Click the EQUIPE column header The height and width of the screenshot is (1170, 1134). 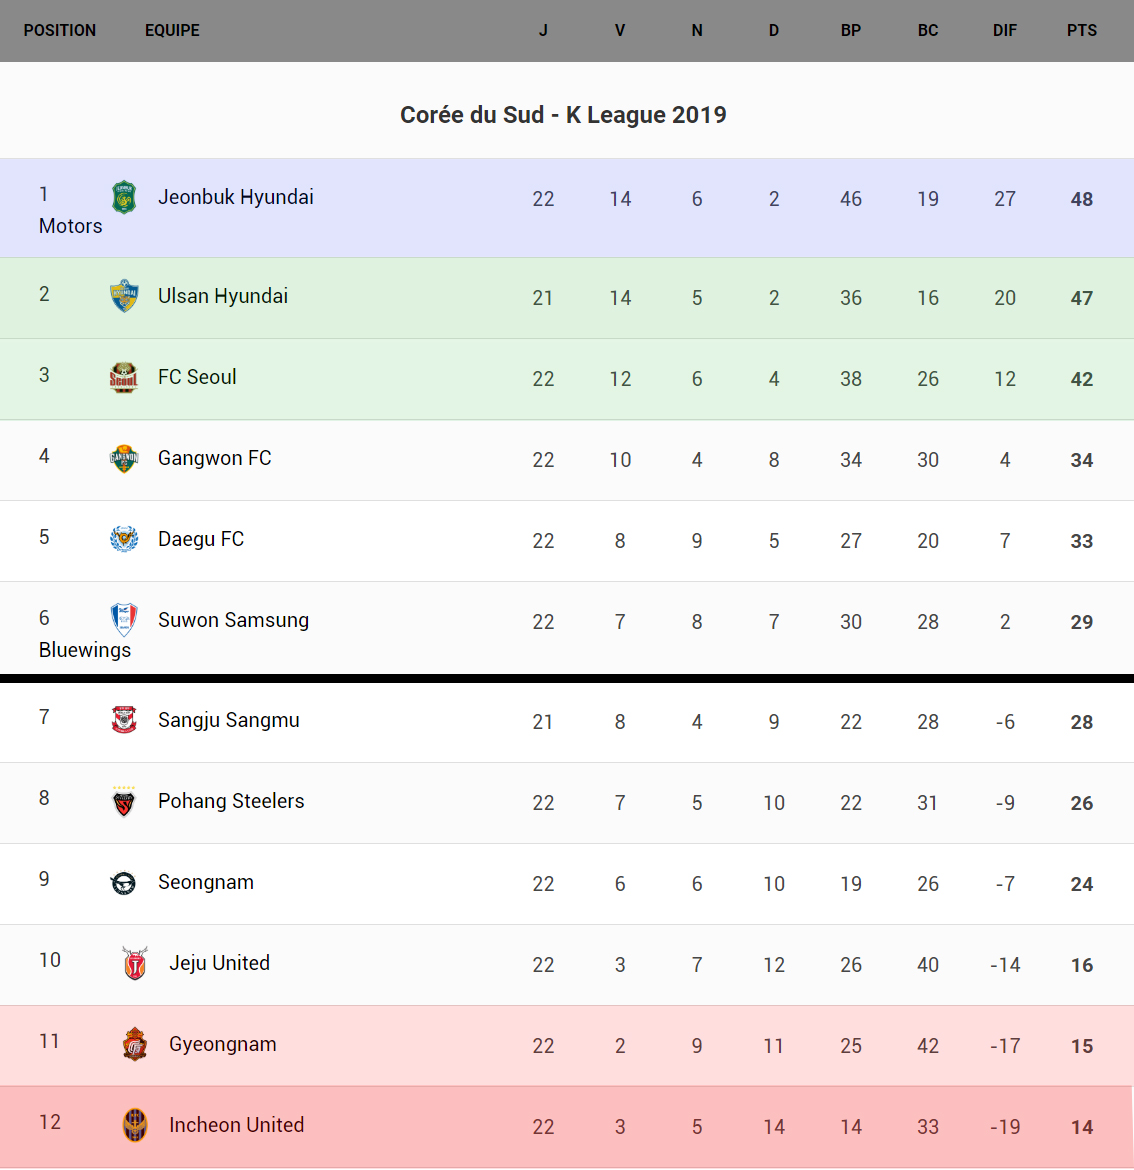click(x=172, y=30)
